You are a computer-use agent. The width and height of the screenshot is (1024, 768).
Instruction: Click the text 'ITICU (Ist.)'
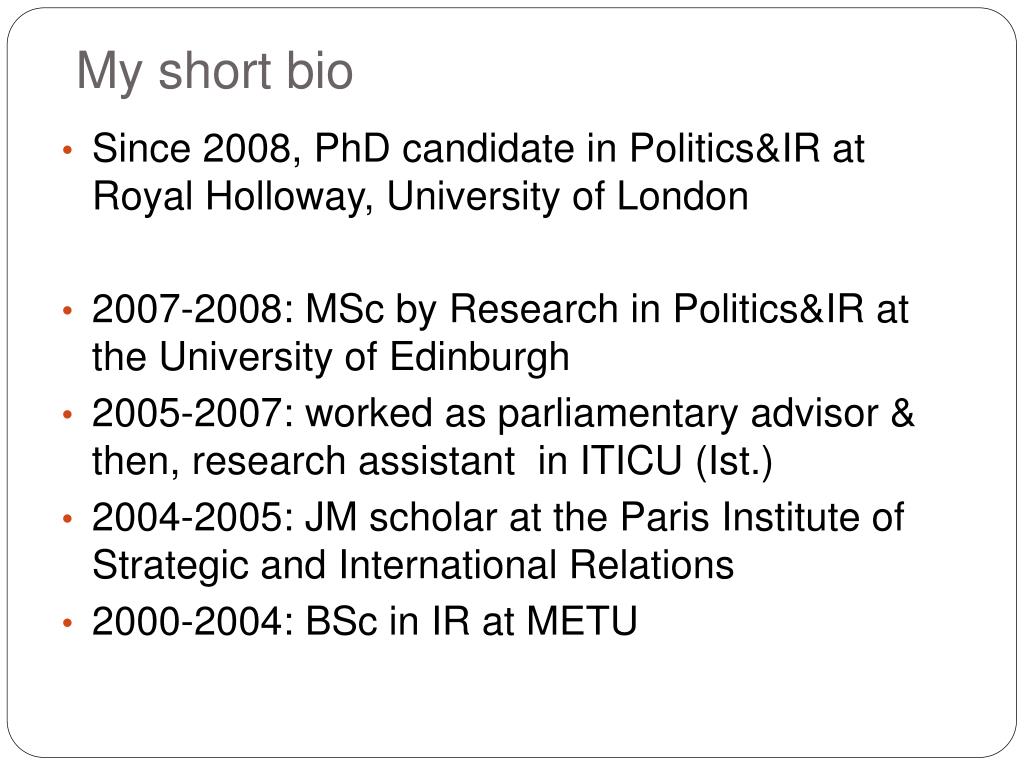[x=676, y=461]
